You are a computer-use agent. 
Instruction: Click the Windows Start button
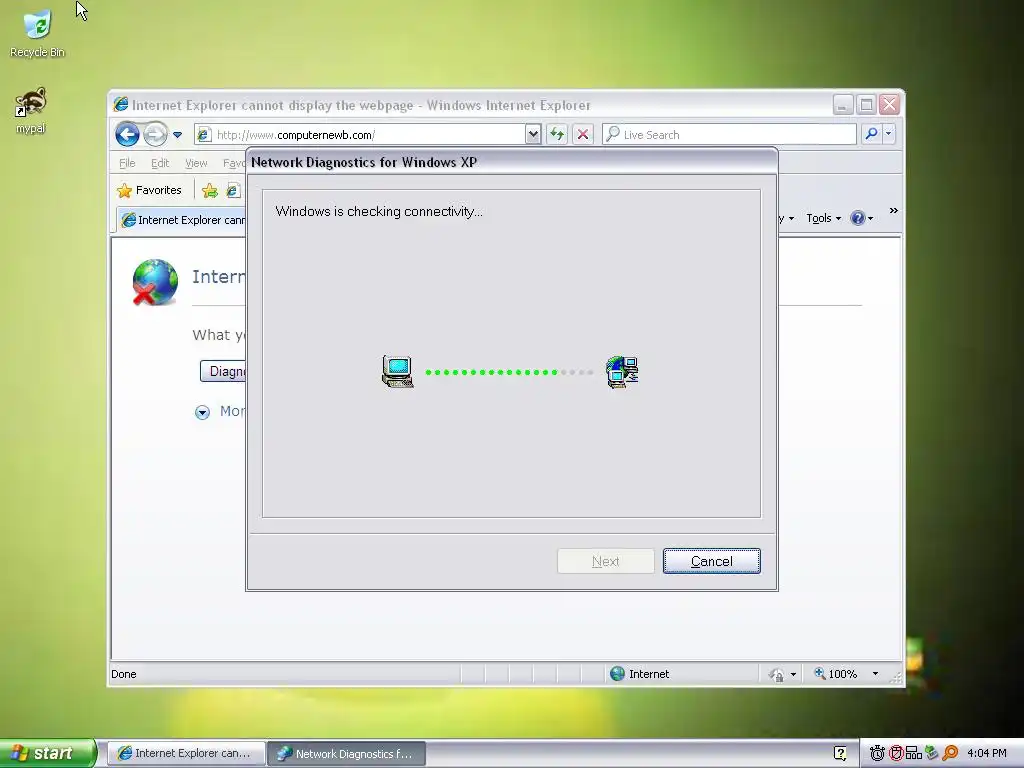click(x=48, y=753)
